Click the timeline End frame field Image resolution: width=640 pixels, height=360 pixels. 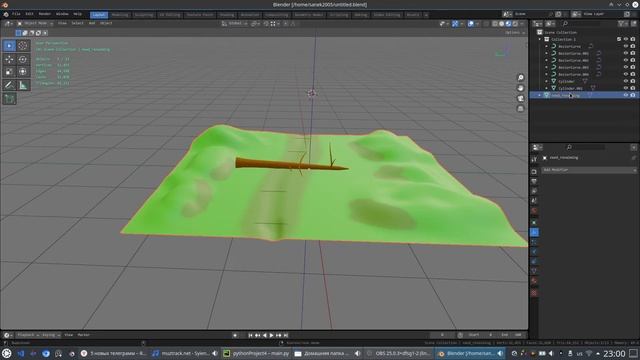[x=512, y=335]
